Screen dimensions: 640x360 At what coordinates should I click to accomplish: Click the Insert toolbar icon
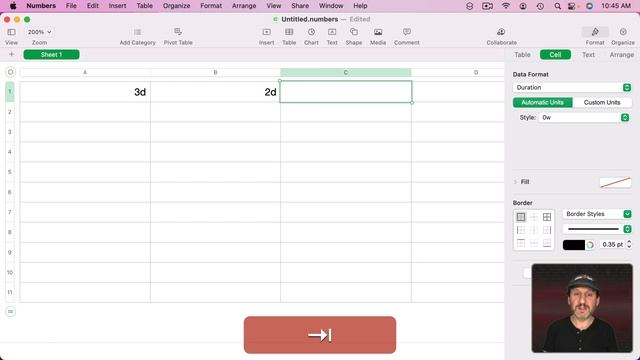tap(267, 32)
